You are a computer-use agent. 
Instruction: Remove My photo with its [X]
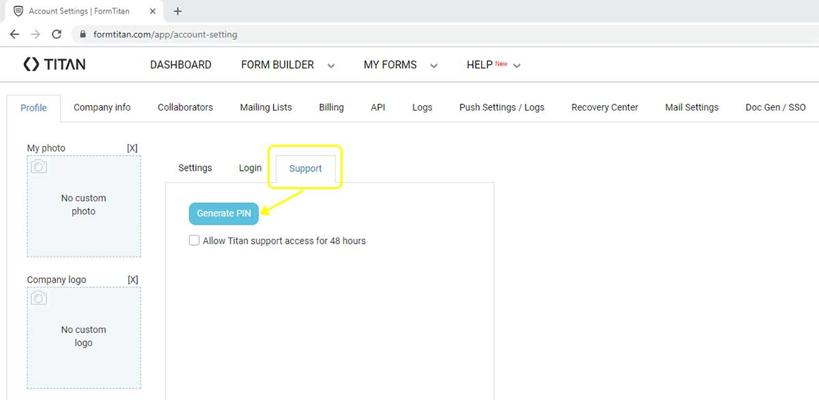[132, 148]
